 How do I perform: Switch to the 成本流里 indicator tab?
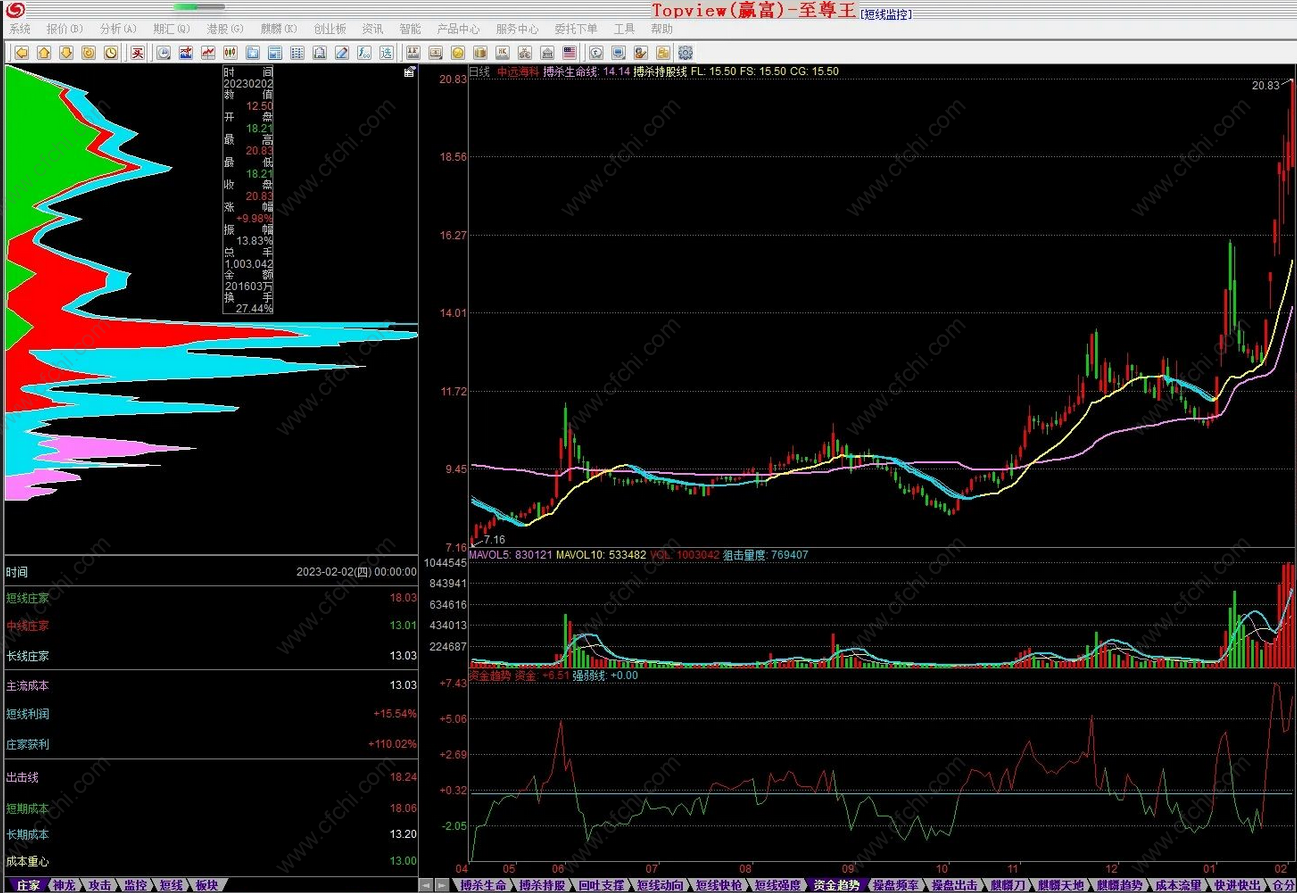point(1179,885)
